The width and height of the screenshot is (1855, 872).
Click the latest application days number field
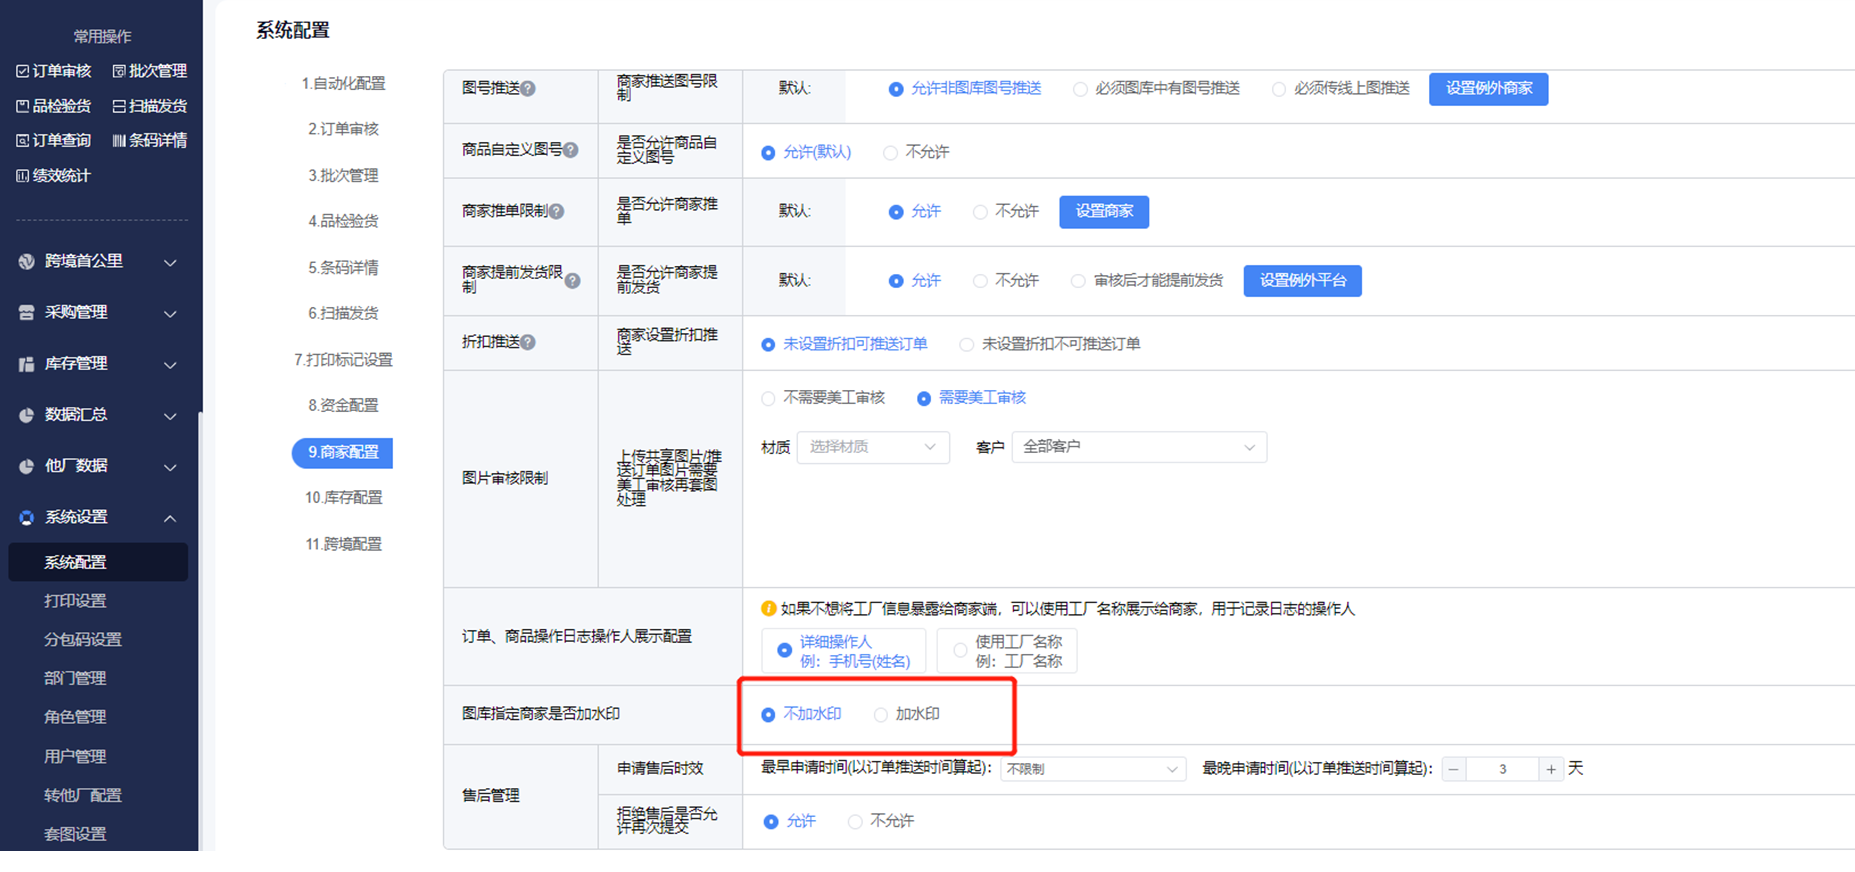click(x=1502, y=769)
